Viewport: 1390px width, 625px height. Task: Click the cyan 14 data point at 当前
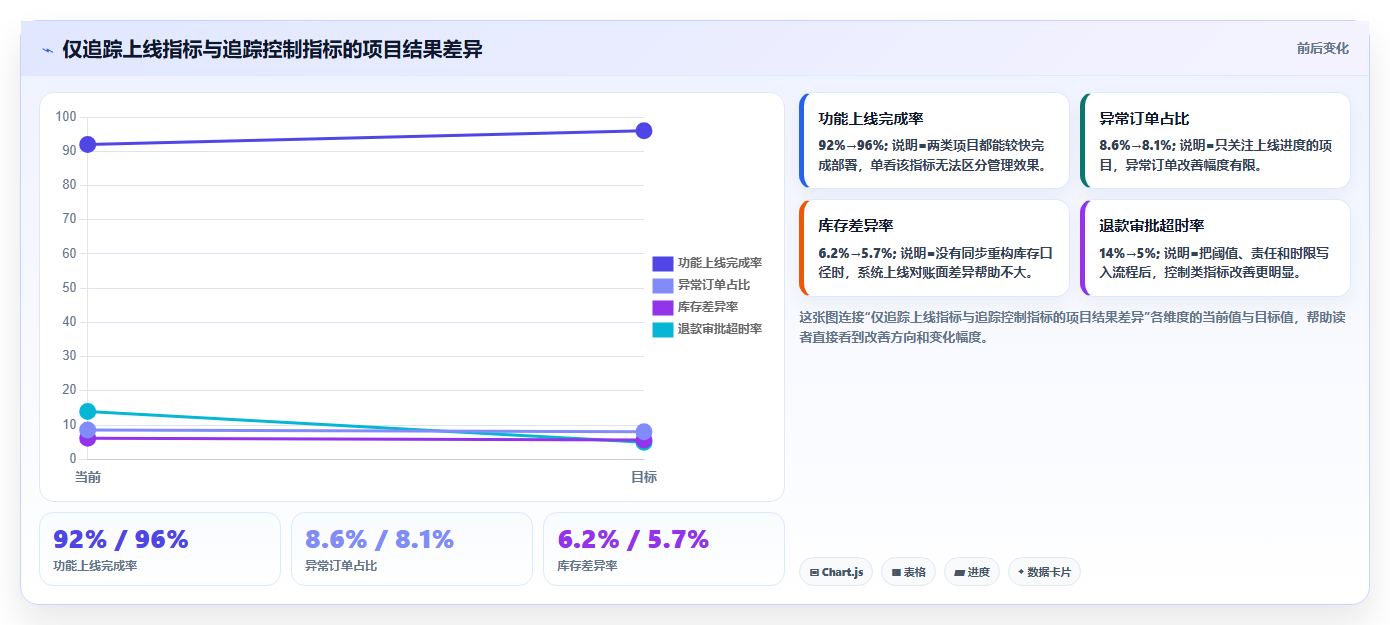click(88, 411)
